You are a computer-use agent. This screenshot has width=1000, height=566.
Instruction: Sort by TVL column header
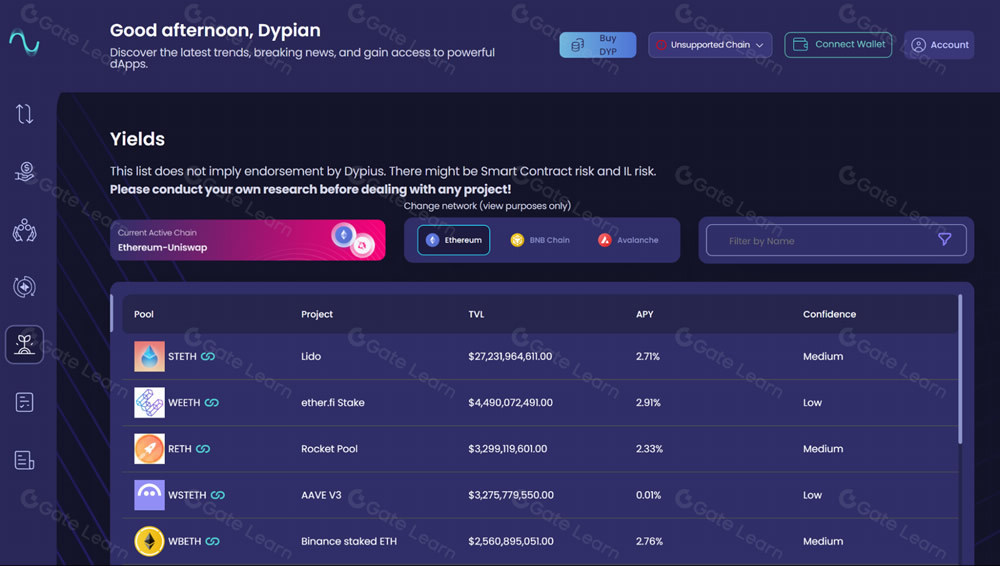pos(476,314)
